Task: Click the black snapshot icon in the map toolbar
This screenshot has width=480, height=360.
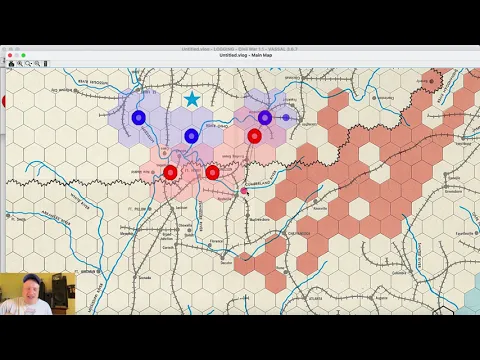Action: [11, 64]
